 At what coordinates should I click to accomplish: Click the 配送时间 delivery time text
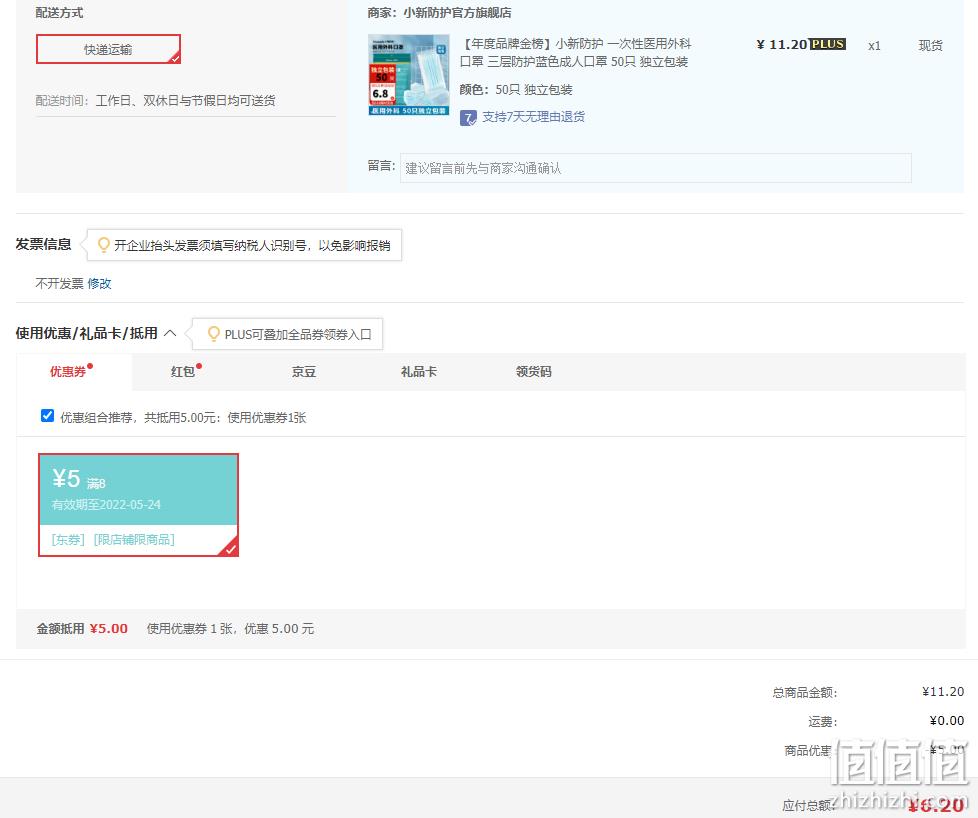(155, 100)
